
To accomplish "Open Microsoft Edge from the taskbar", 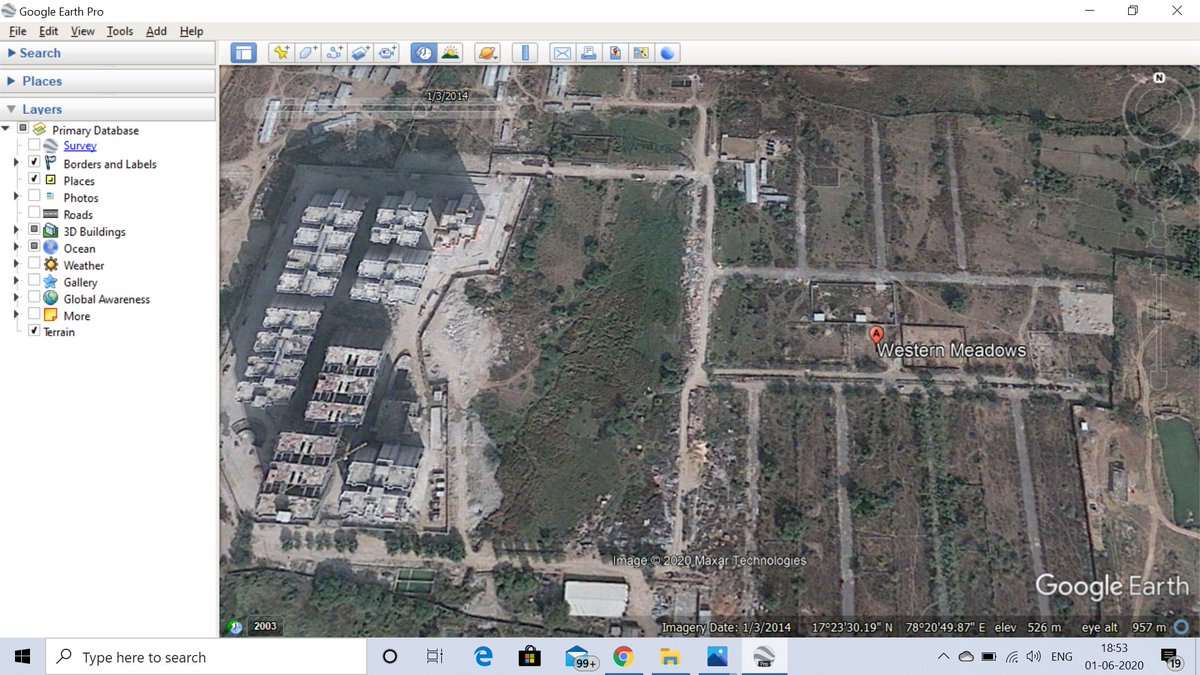I will [483, 657].
